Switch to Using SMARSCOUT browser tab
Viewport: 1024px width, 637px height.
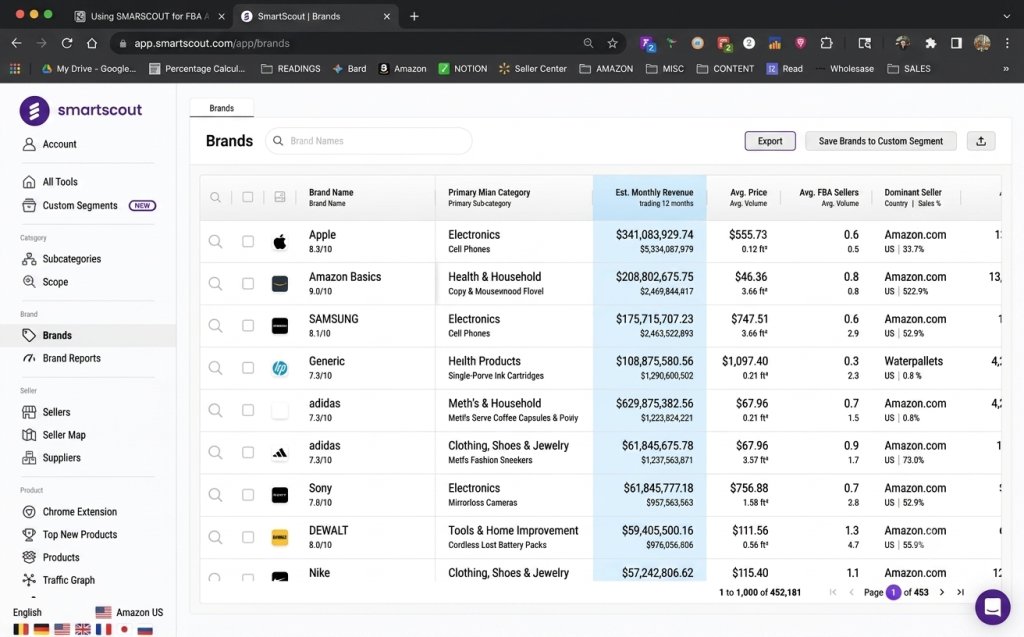coord(151,16)
